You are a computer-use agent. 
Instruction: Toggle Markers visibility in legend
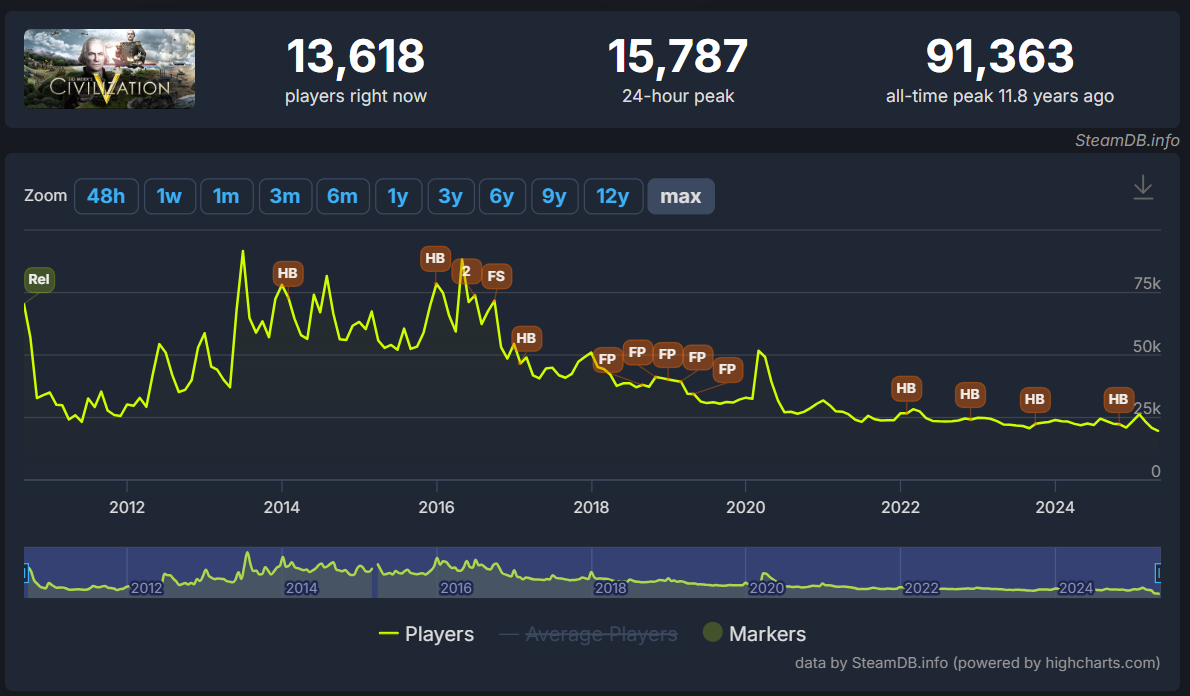(x=754, y=634)
